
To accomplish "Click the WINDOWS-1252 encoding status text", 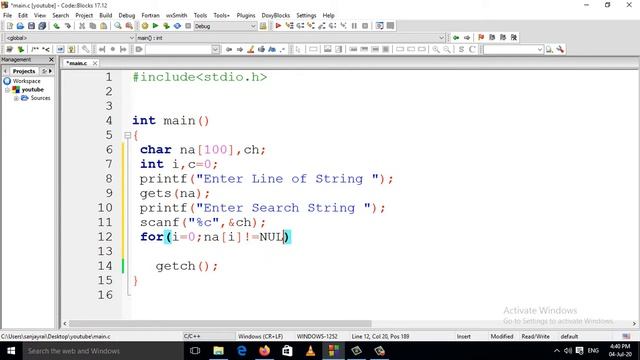I will click(317, 337).
